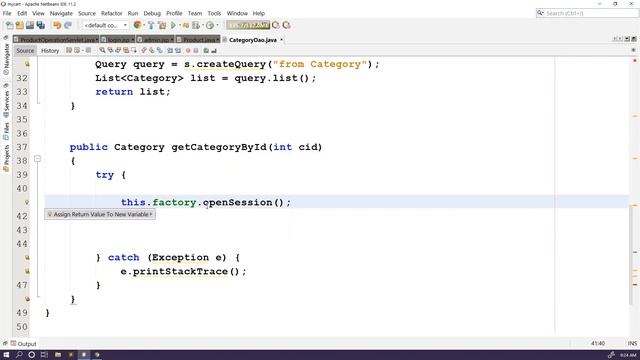Switch to the History view button

[50, 51]
